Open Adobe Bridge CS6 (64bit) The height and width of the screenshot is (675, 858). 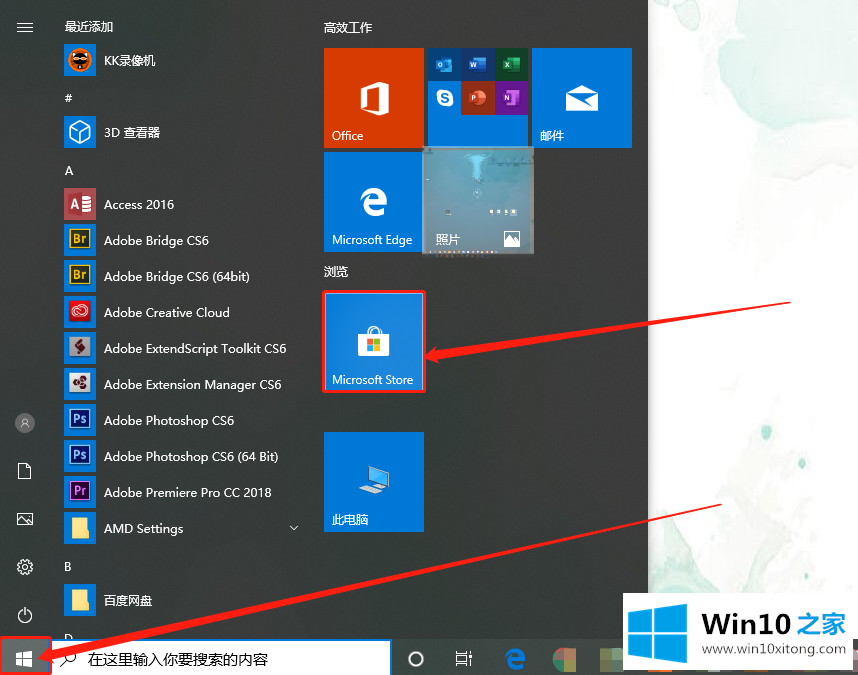click(183, 276)
